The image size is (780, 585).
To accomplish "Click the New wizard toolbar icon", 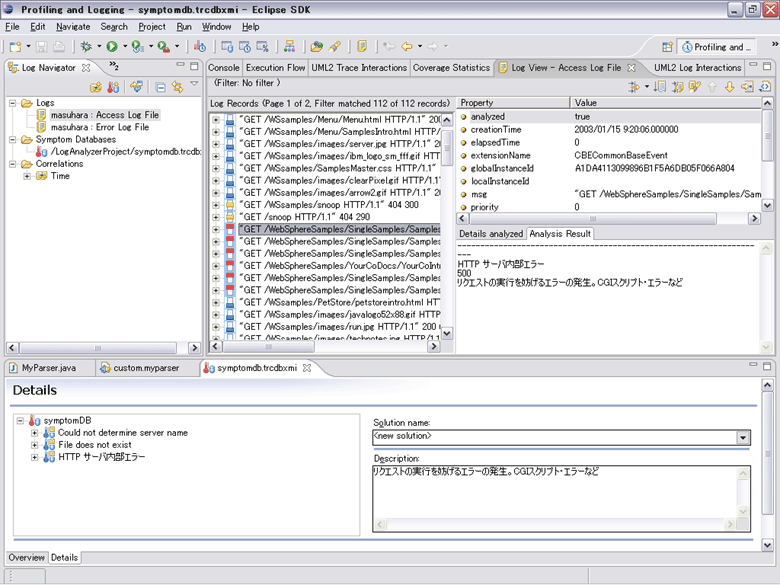I will tap(15, 47).
